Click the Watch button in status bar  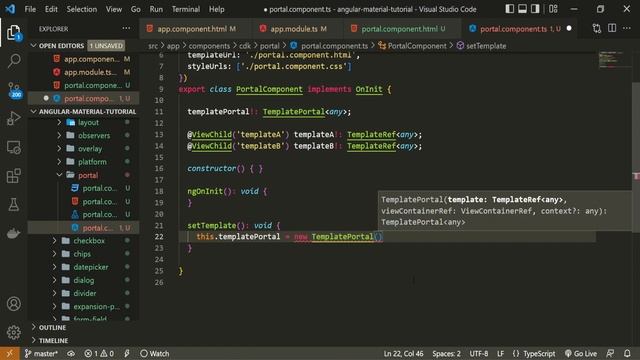point(154,353)
